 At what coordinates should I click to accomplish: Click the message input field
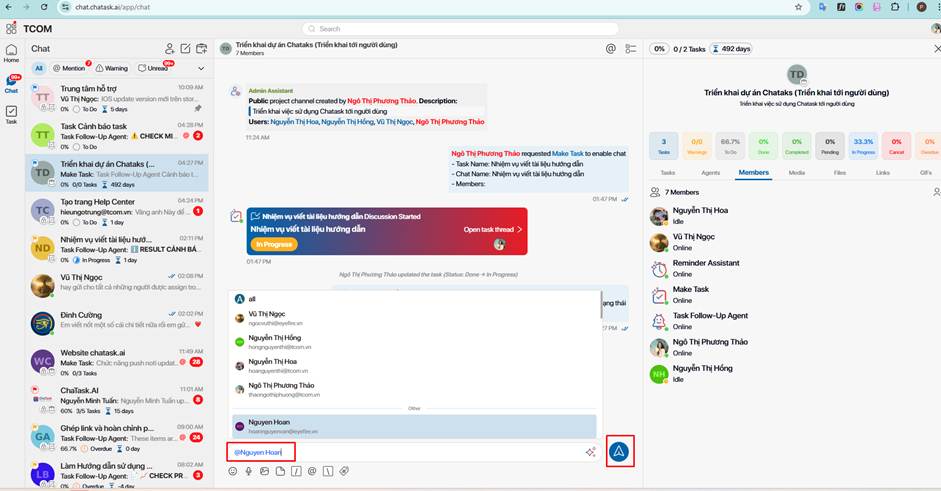414,452
